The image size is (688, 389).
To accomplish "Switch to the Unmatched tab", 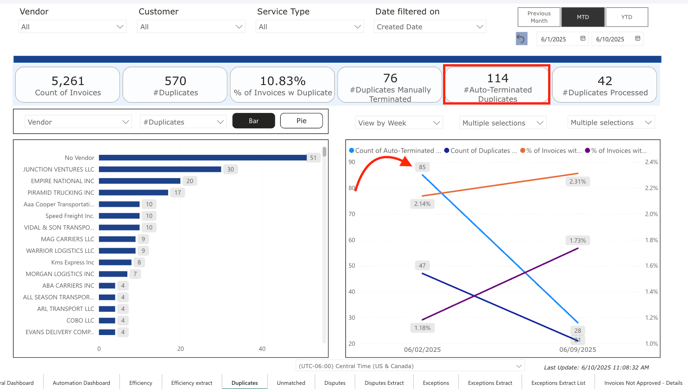I will point(291,383).
